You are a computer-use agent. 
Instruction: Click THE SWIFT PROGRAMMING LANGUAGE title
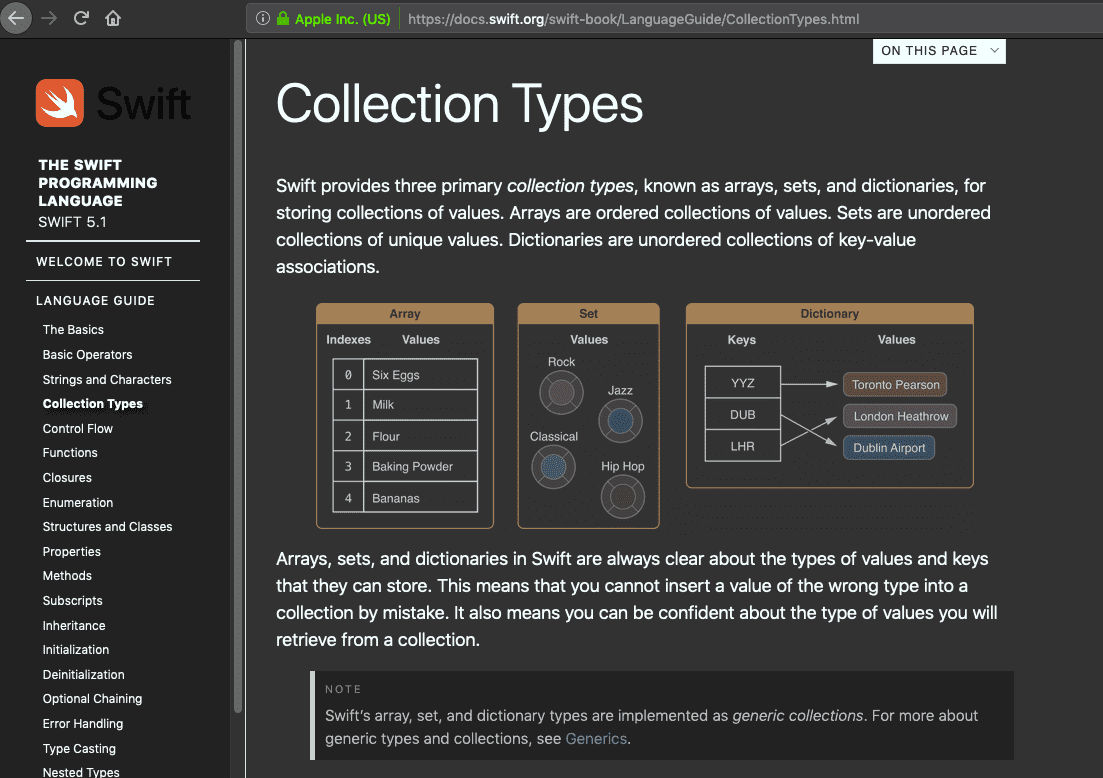point(98,183)
